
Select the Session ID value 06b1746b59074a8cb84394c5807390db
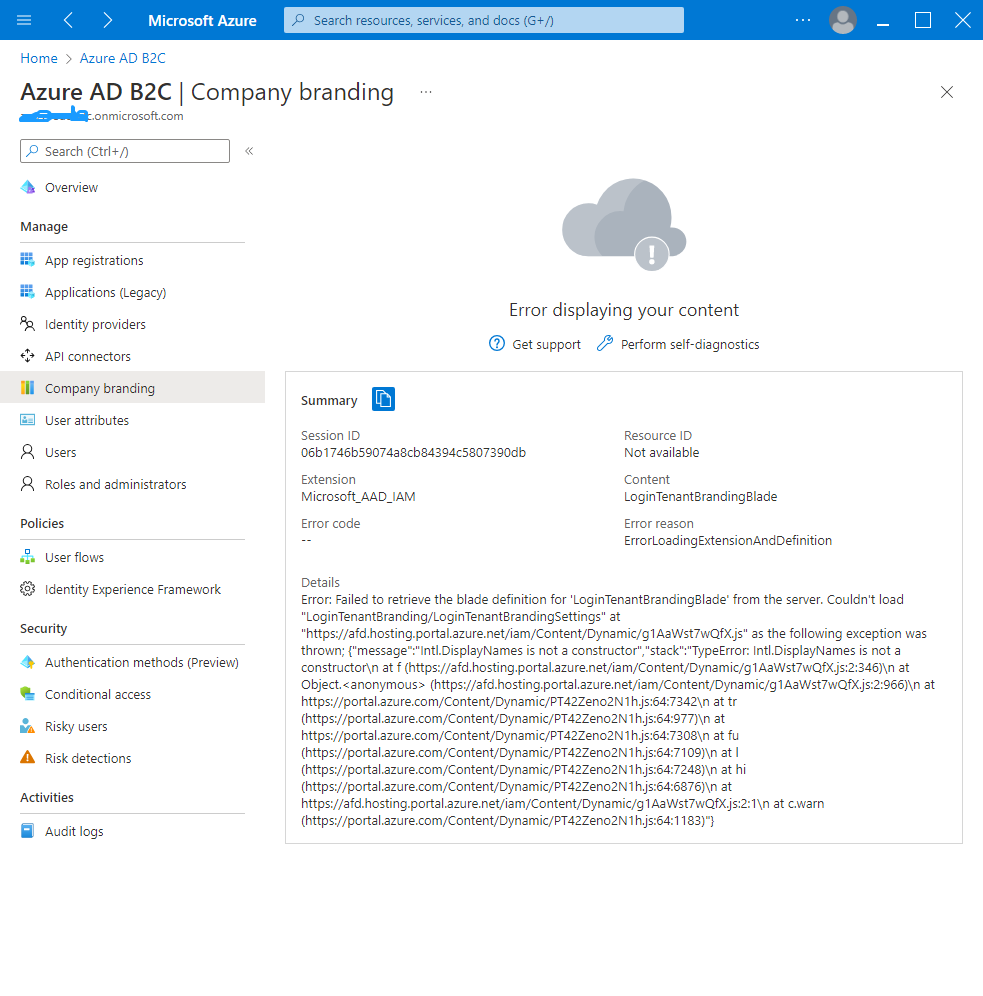click(413, 452)
